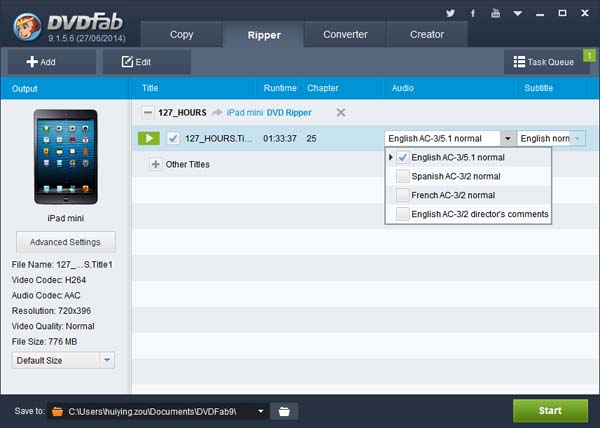Switch to the Ripper tab
This screenshot has height=428, width=600.
coord(264,35)
